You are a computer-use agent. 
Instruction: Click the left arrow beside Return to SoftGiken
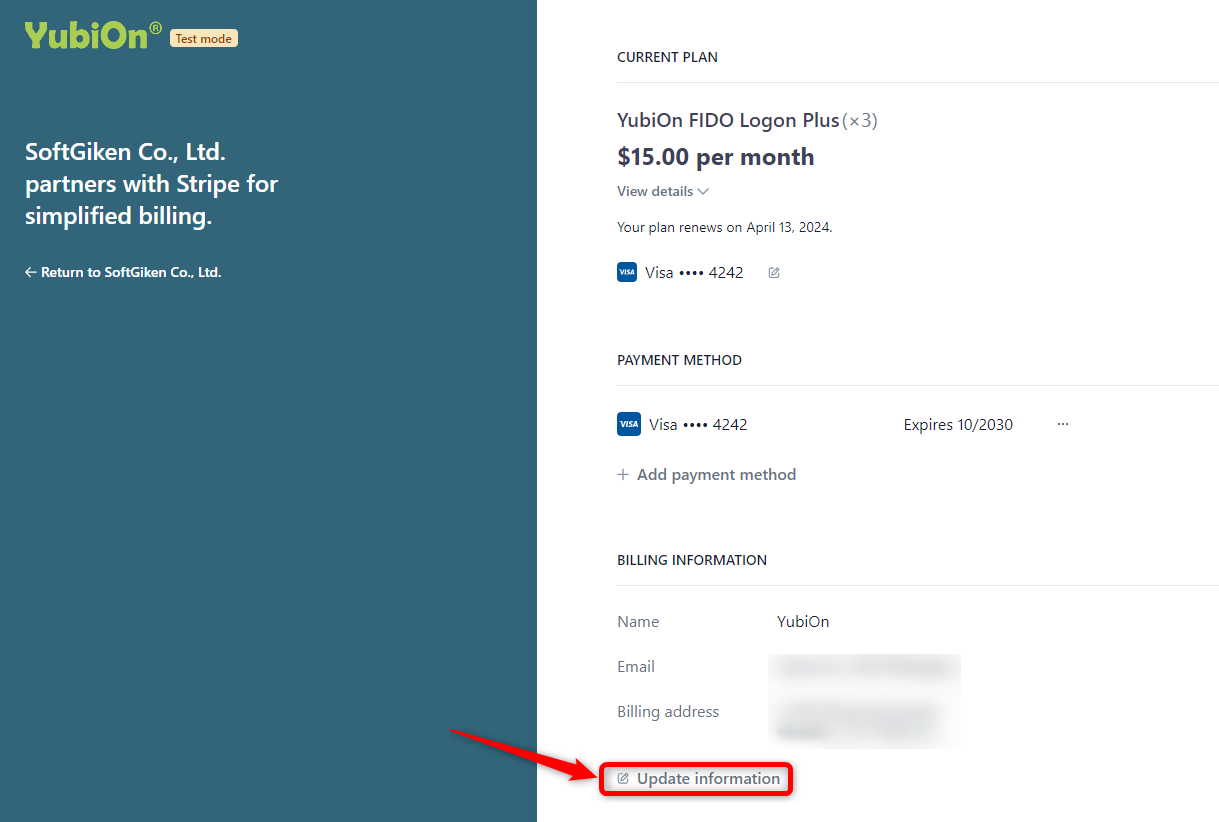click(31, 272)
